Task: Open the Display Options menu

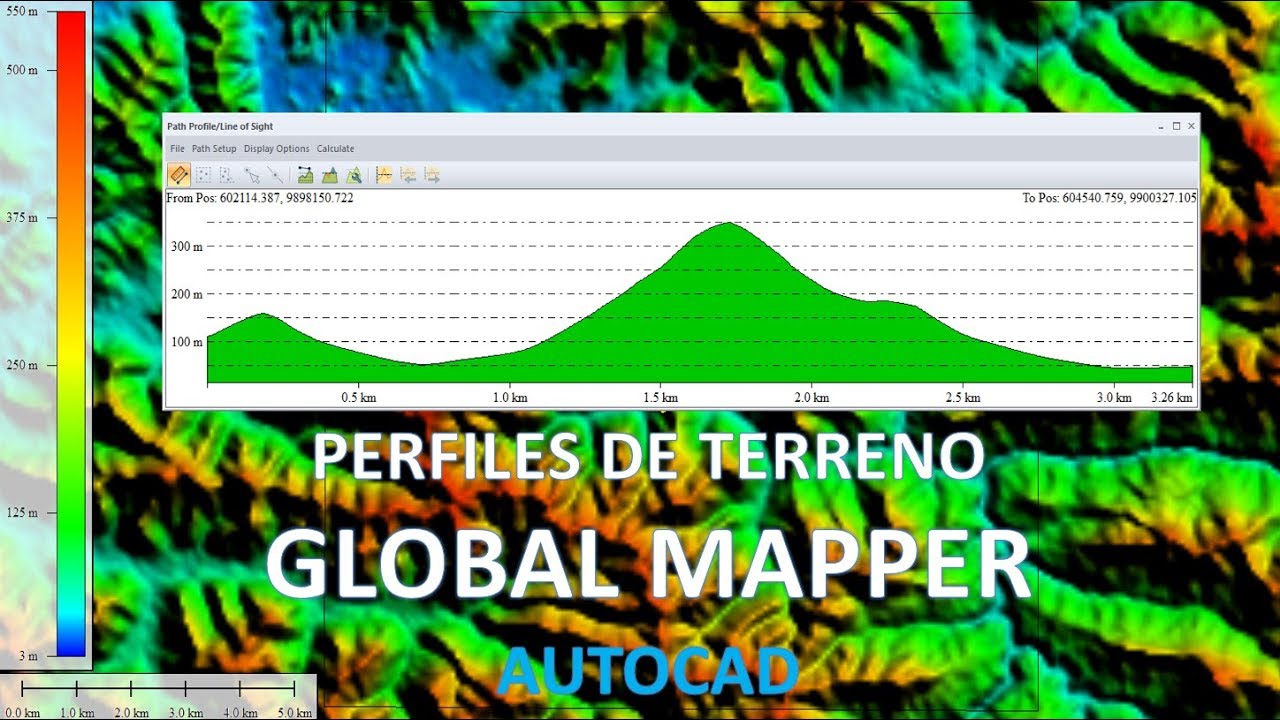Action: coord(277,149)
